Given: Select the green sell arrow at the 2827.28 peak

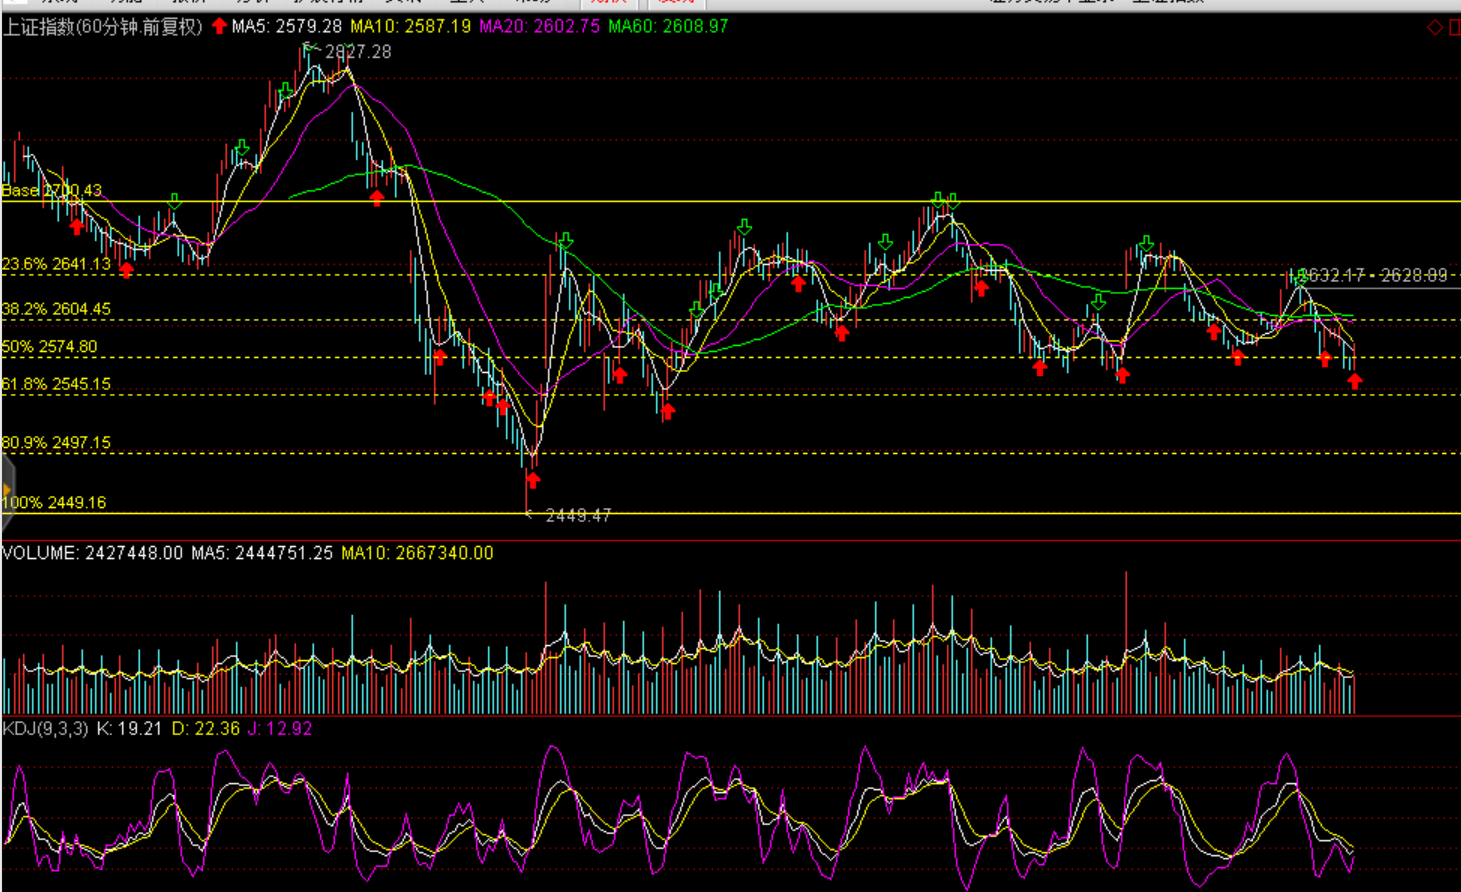Looking at the screenshot, I should tap(310, 47).
